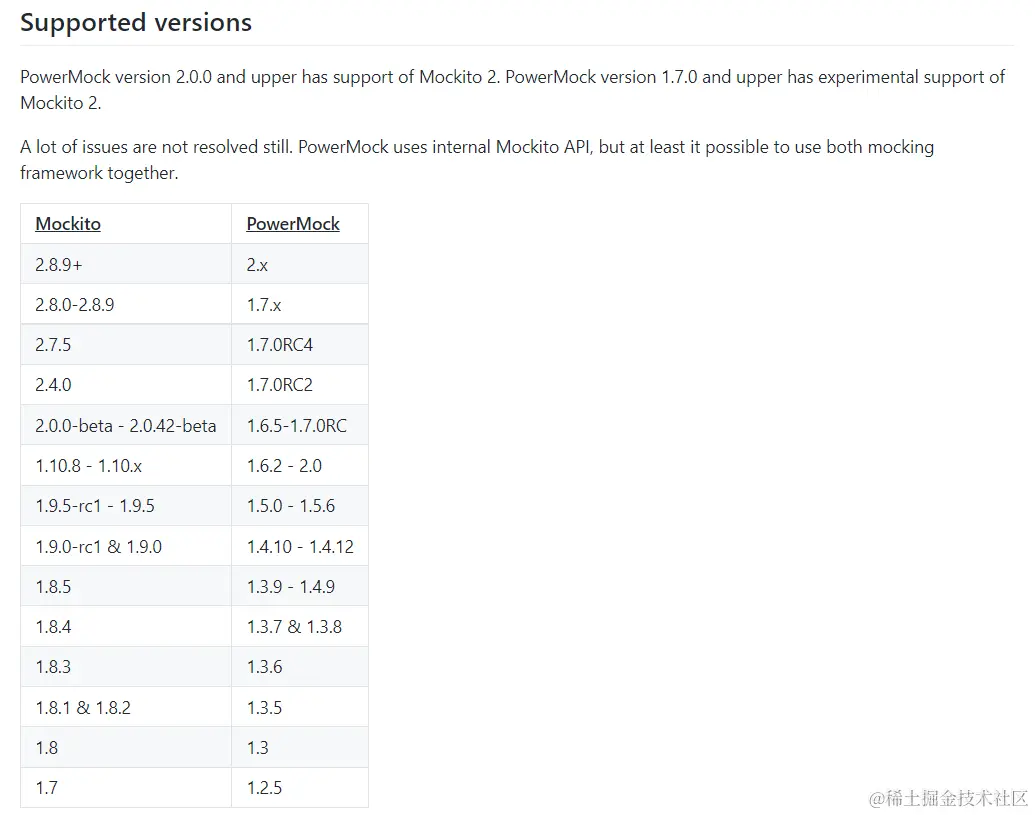Click the Mockito column header

68,224
